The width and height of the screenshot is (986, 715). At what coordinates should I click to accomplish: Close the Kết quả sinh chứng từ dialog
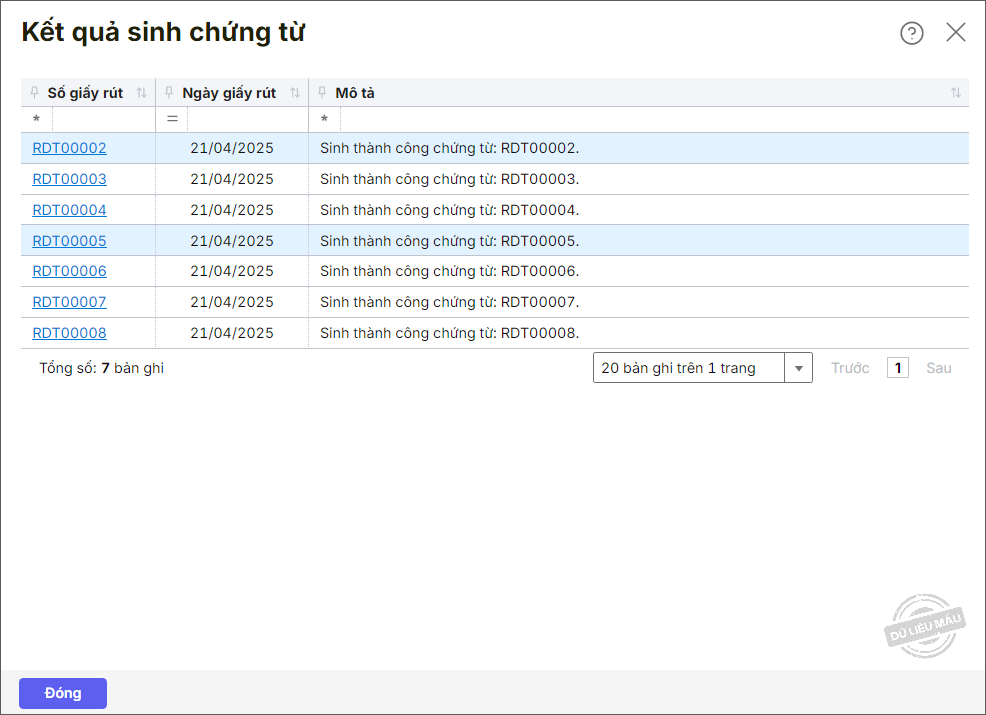956,32
